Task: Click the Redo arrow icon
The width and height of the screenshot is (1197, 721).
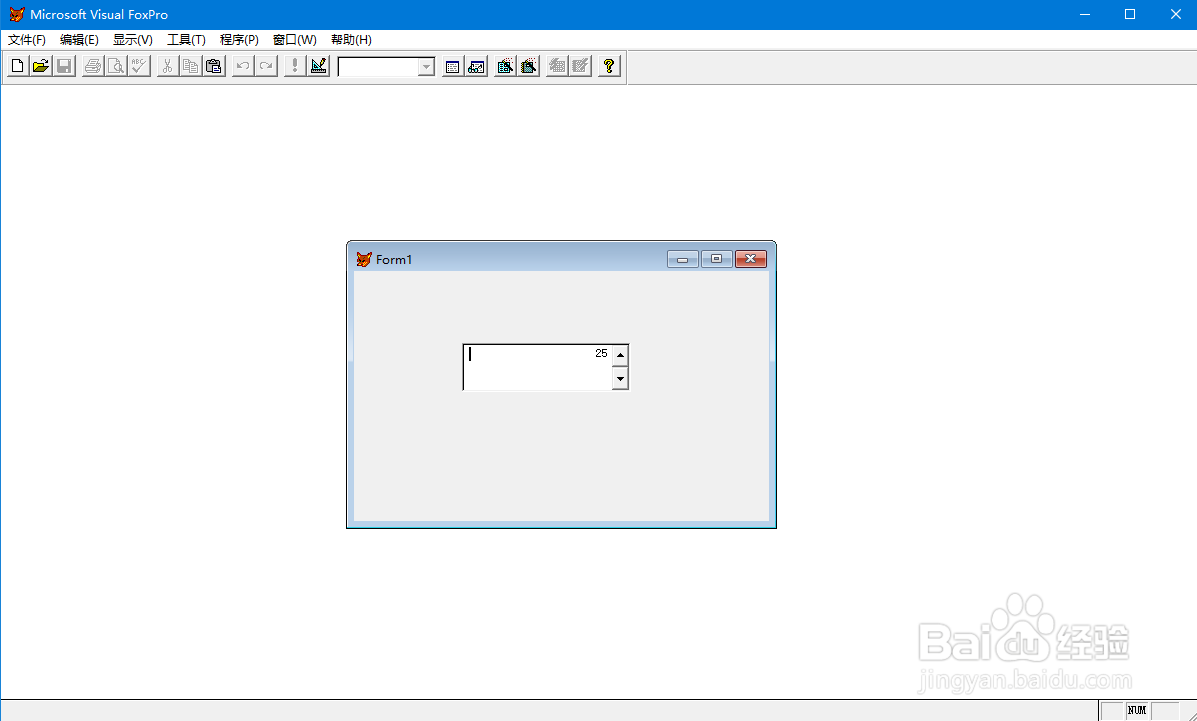Action: pyautogui.click(x=266, y=66)
